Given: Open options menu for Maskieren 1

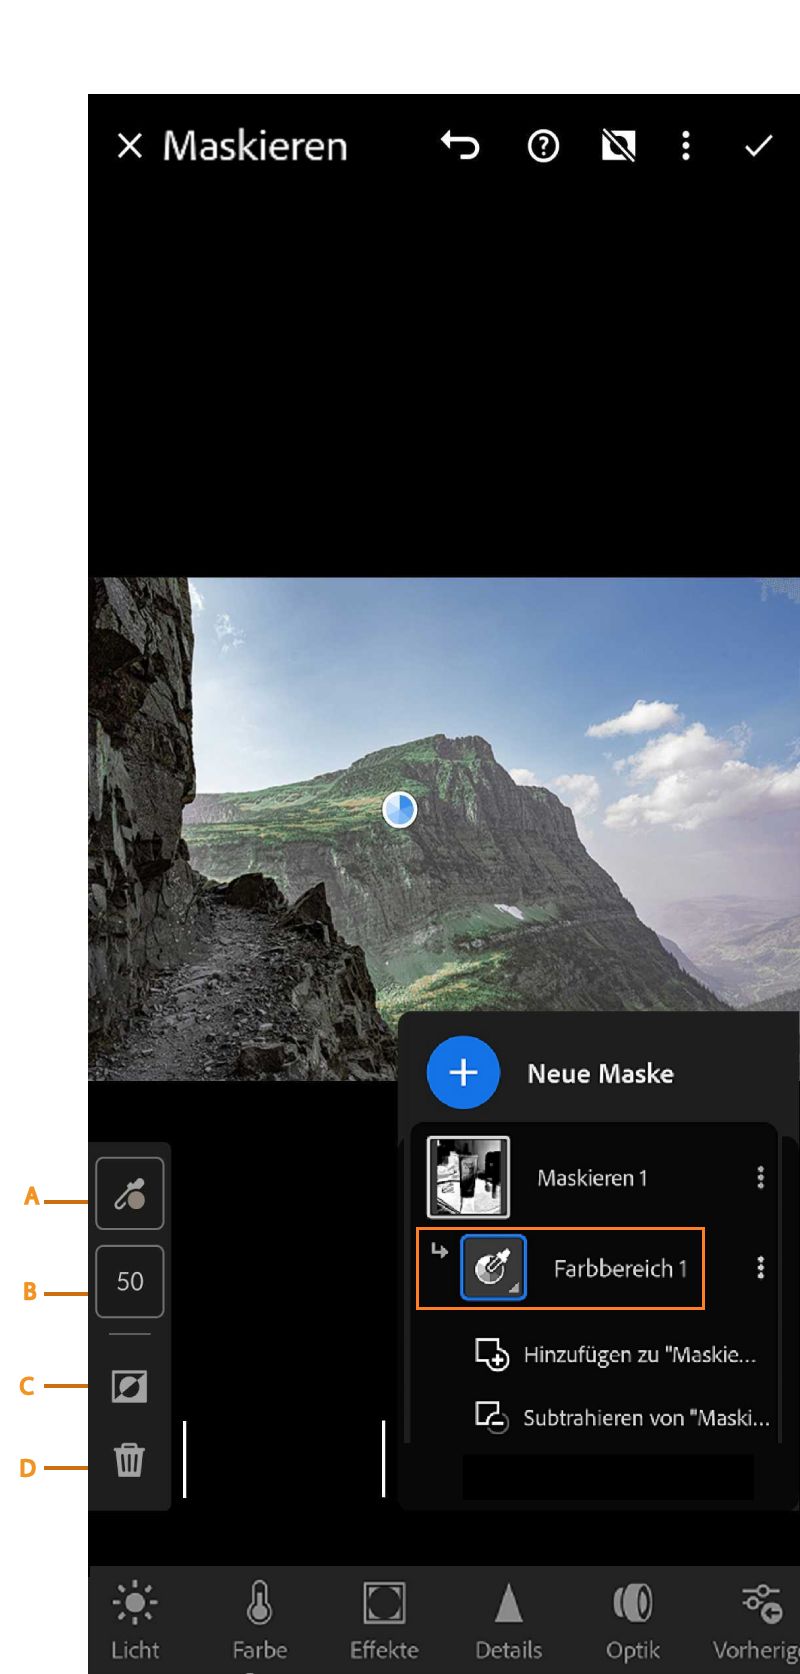Looking at the screenshot, I should point(761,1177).
